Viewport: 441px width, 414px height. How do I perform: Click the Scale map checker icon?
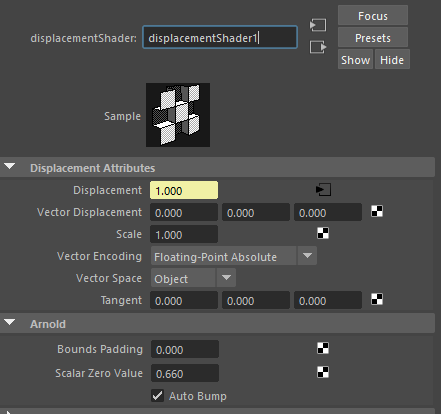pyautogui.click(x=323, y=233)
